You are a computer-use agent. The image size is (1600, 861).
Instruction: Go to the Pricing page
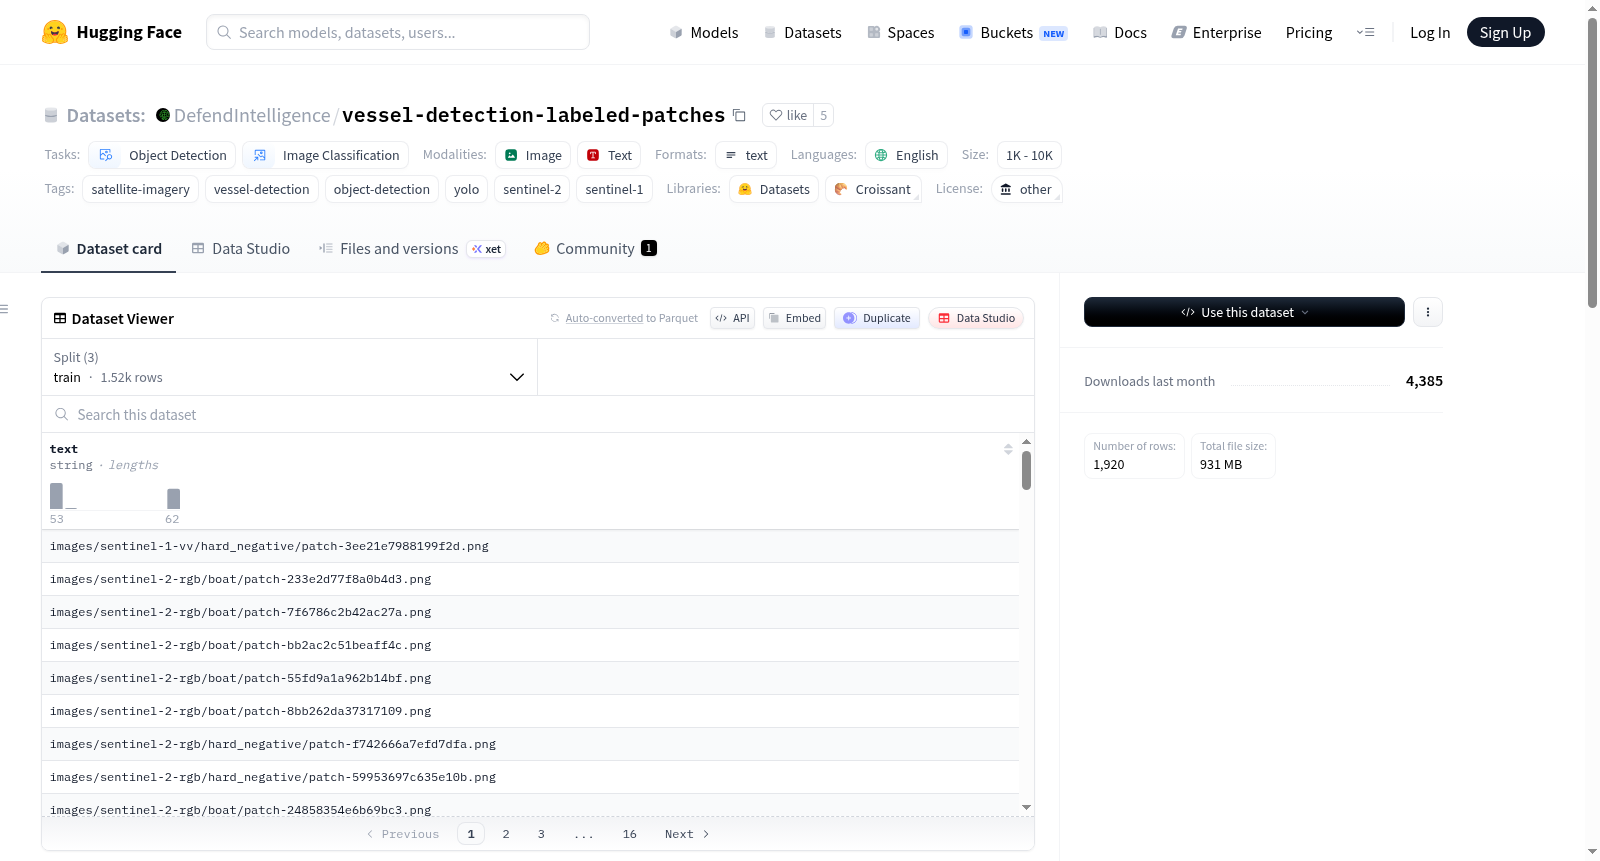click(1309, 33)
